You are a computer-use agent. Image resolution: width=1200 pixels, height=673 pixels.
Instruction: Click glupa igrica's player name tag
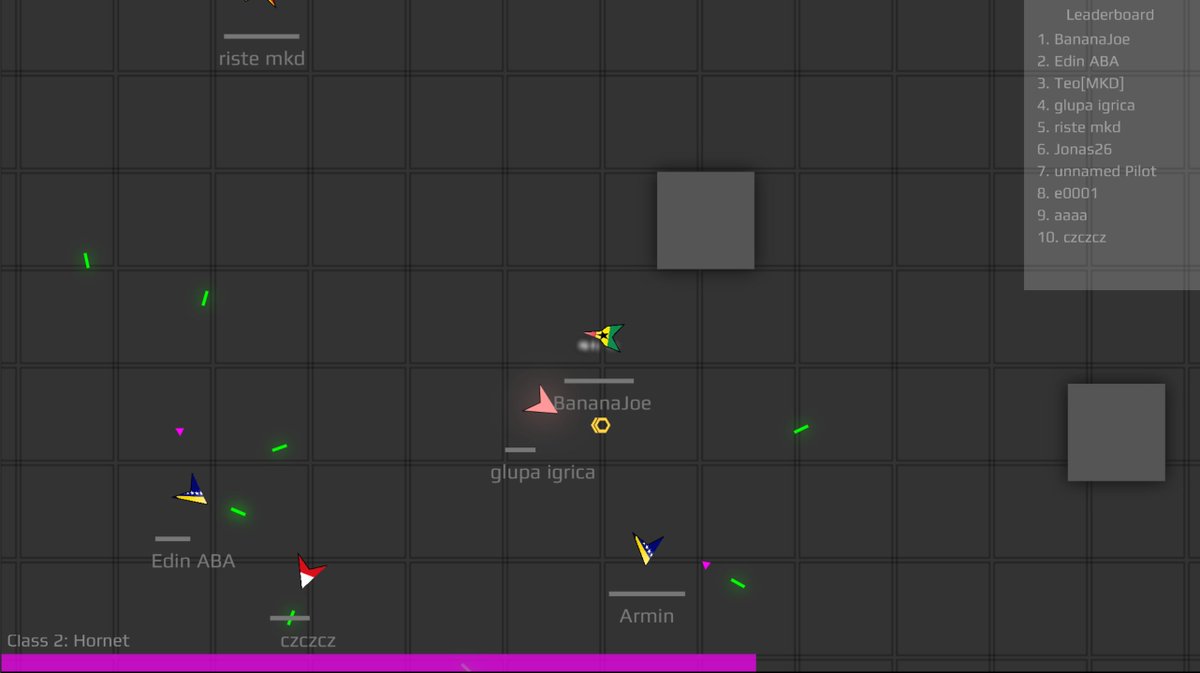coord(544,472)
